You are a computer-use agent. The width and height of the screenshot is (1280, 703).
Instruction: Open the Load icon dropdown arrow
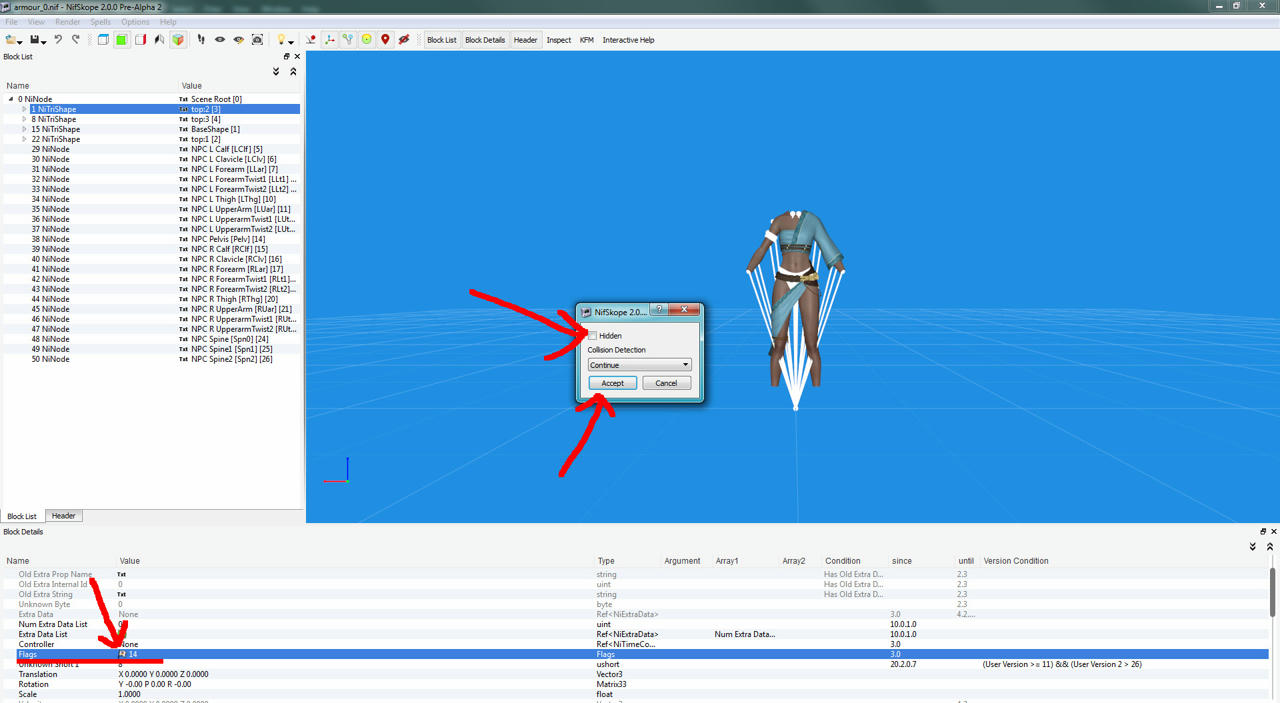click(x=20, y=42)
